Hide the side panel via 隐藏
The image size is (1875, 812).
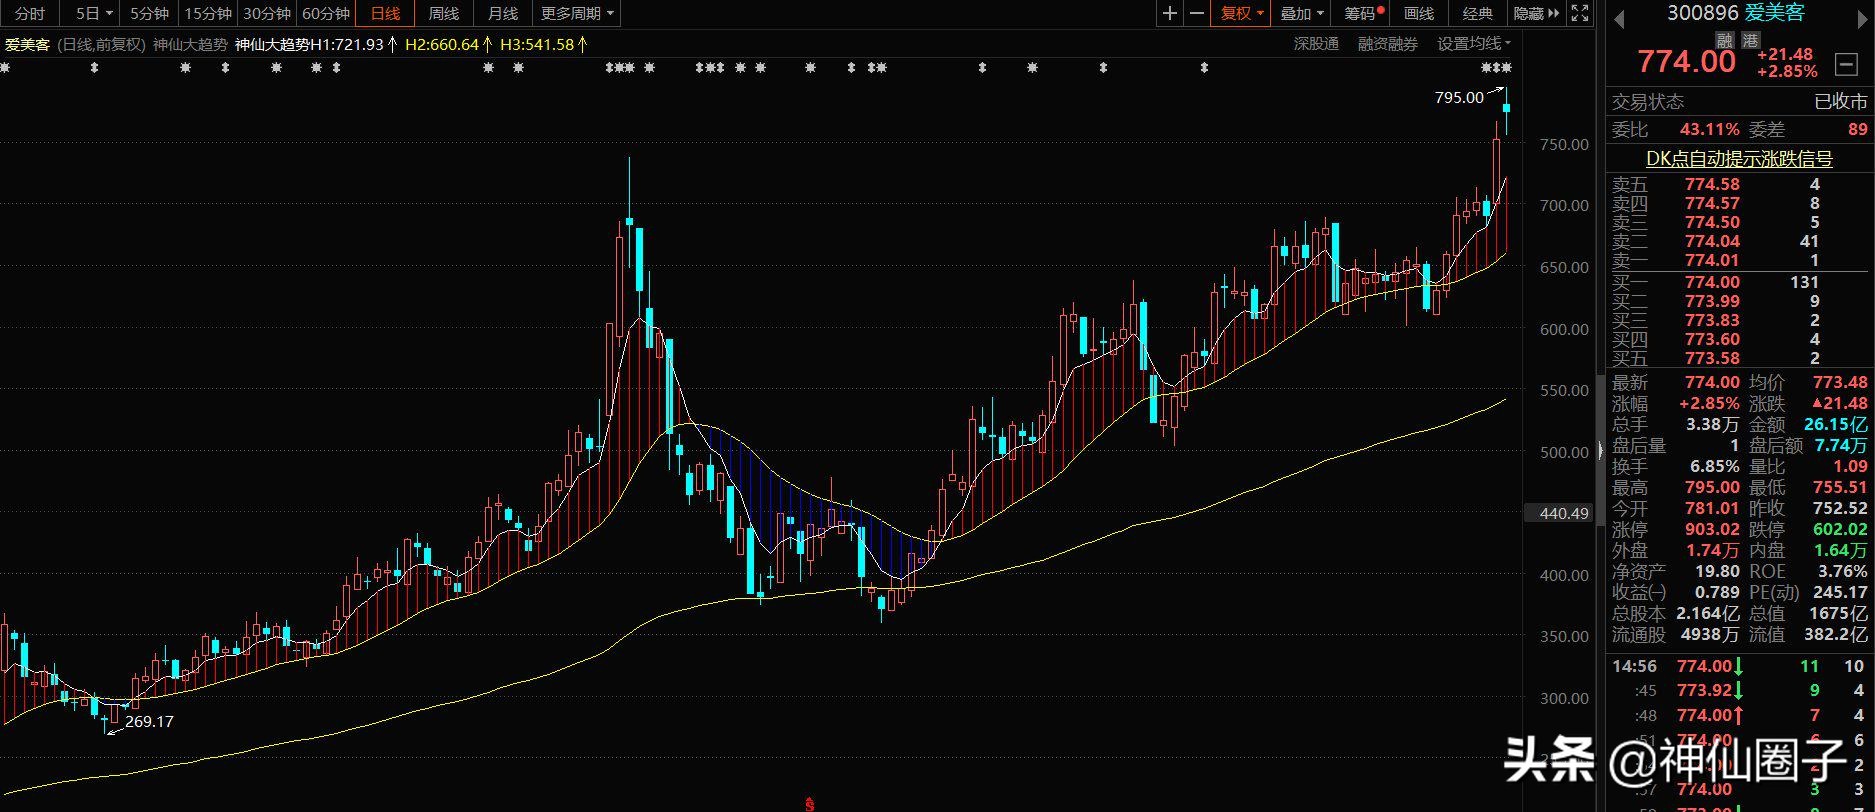(x=1535, y=13)
